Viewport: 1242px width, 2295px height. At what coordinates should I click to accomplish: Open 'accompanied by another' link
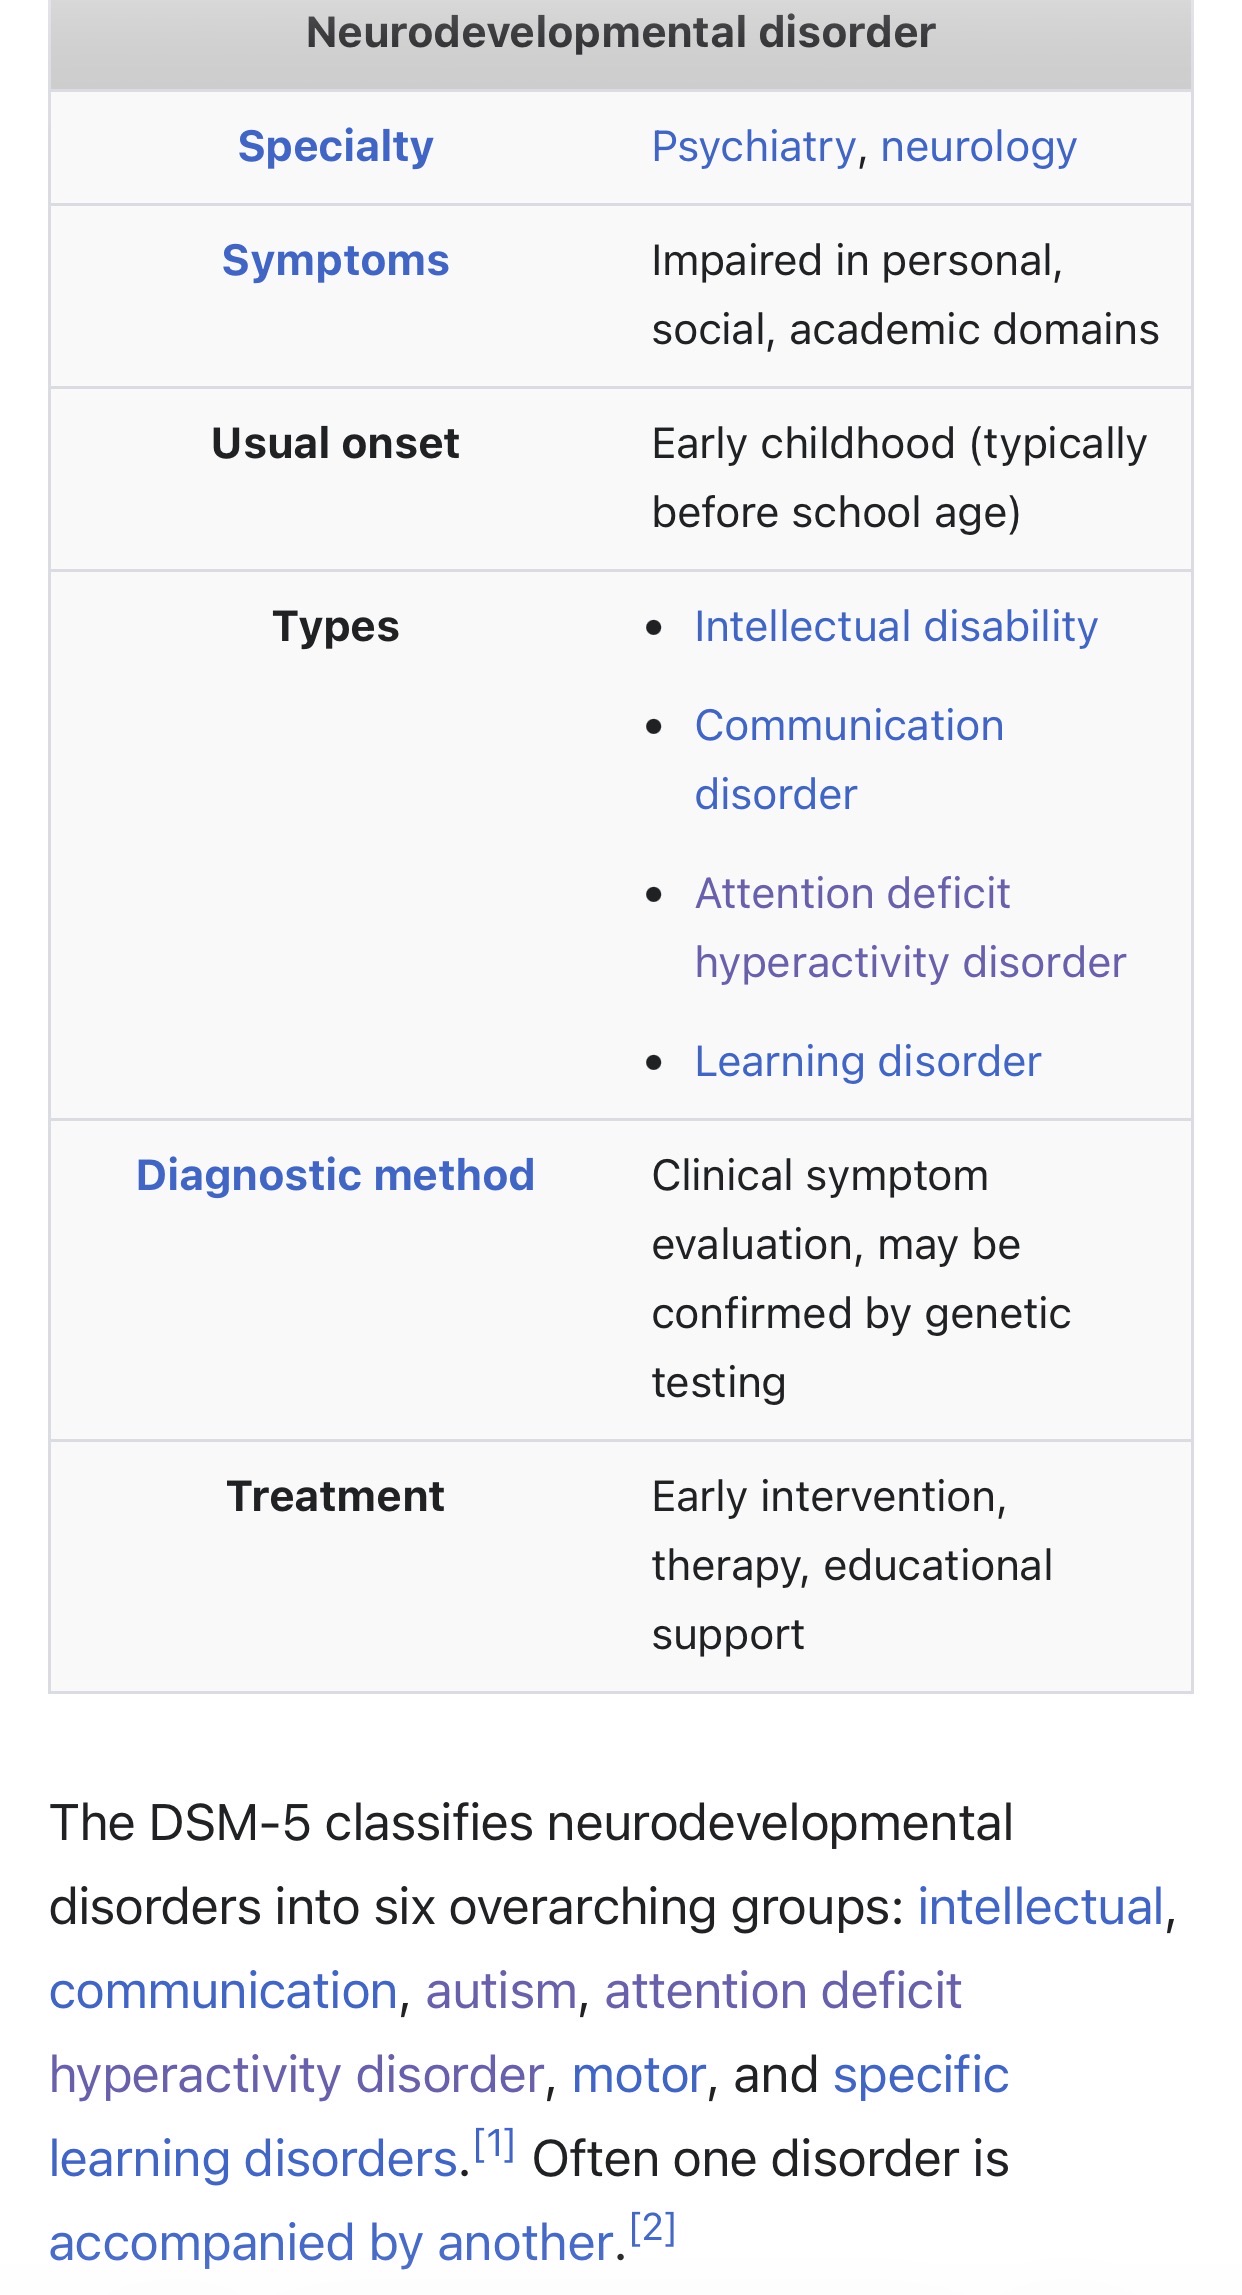[x=331, y=2243]
